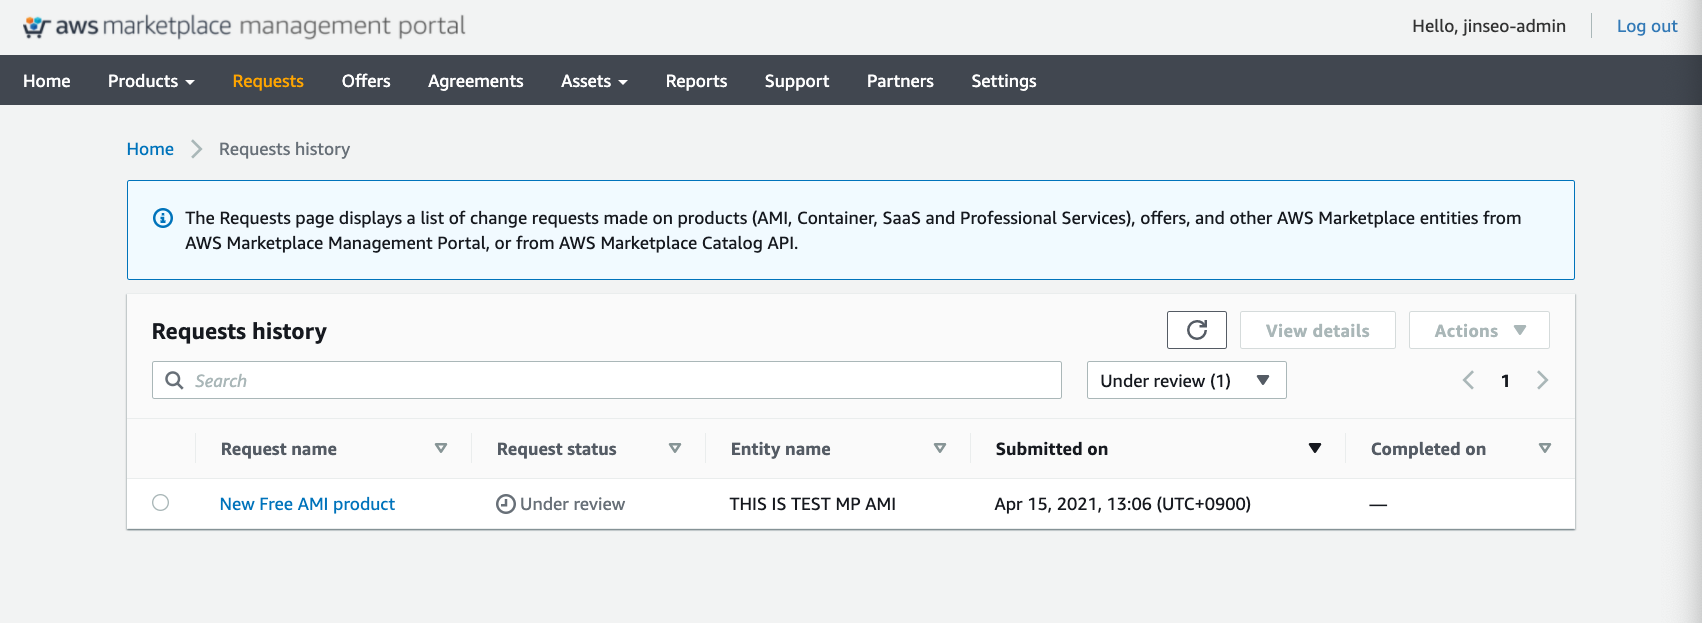Image resolution: width=1702 pixels, height=623 pixels.
Task: Open the New Free AMI product link
Action: [x=307, y=504]
